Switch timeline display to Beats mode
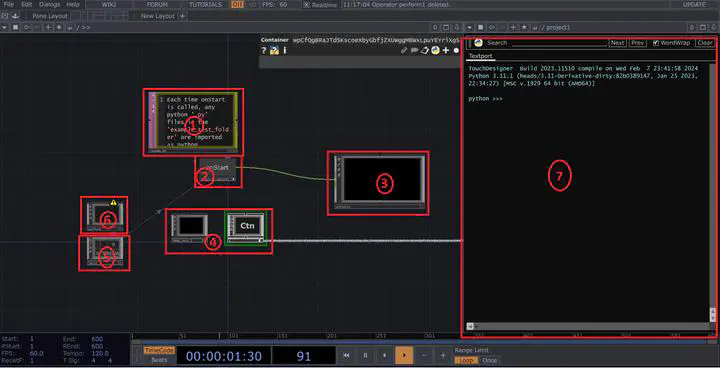 [x=159, y=360]
